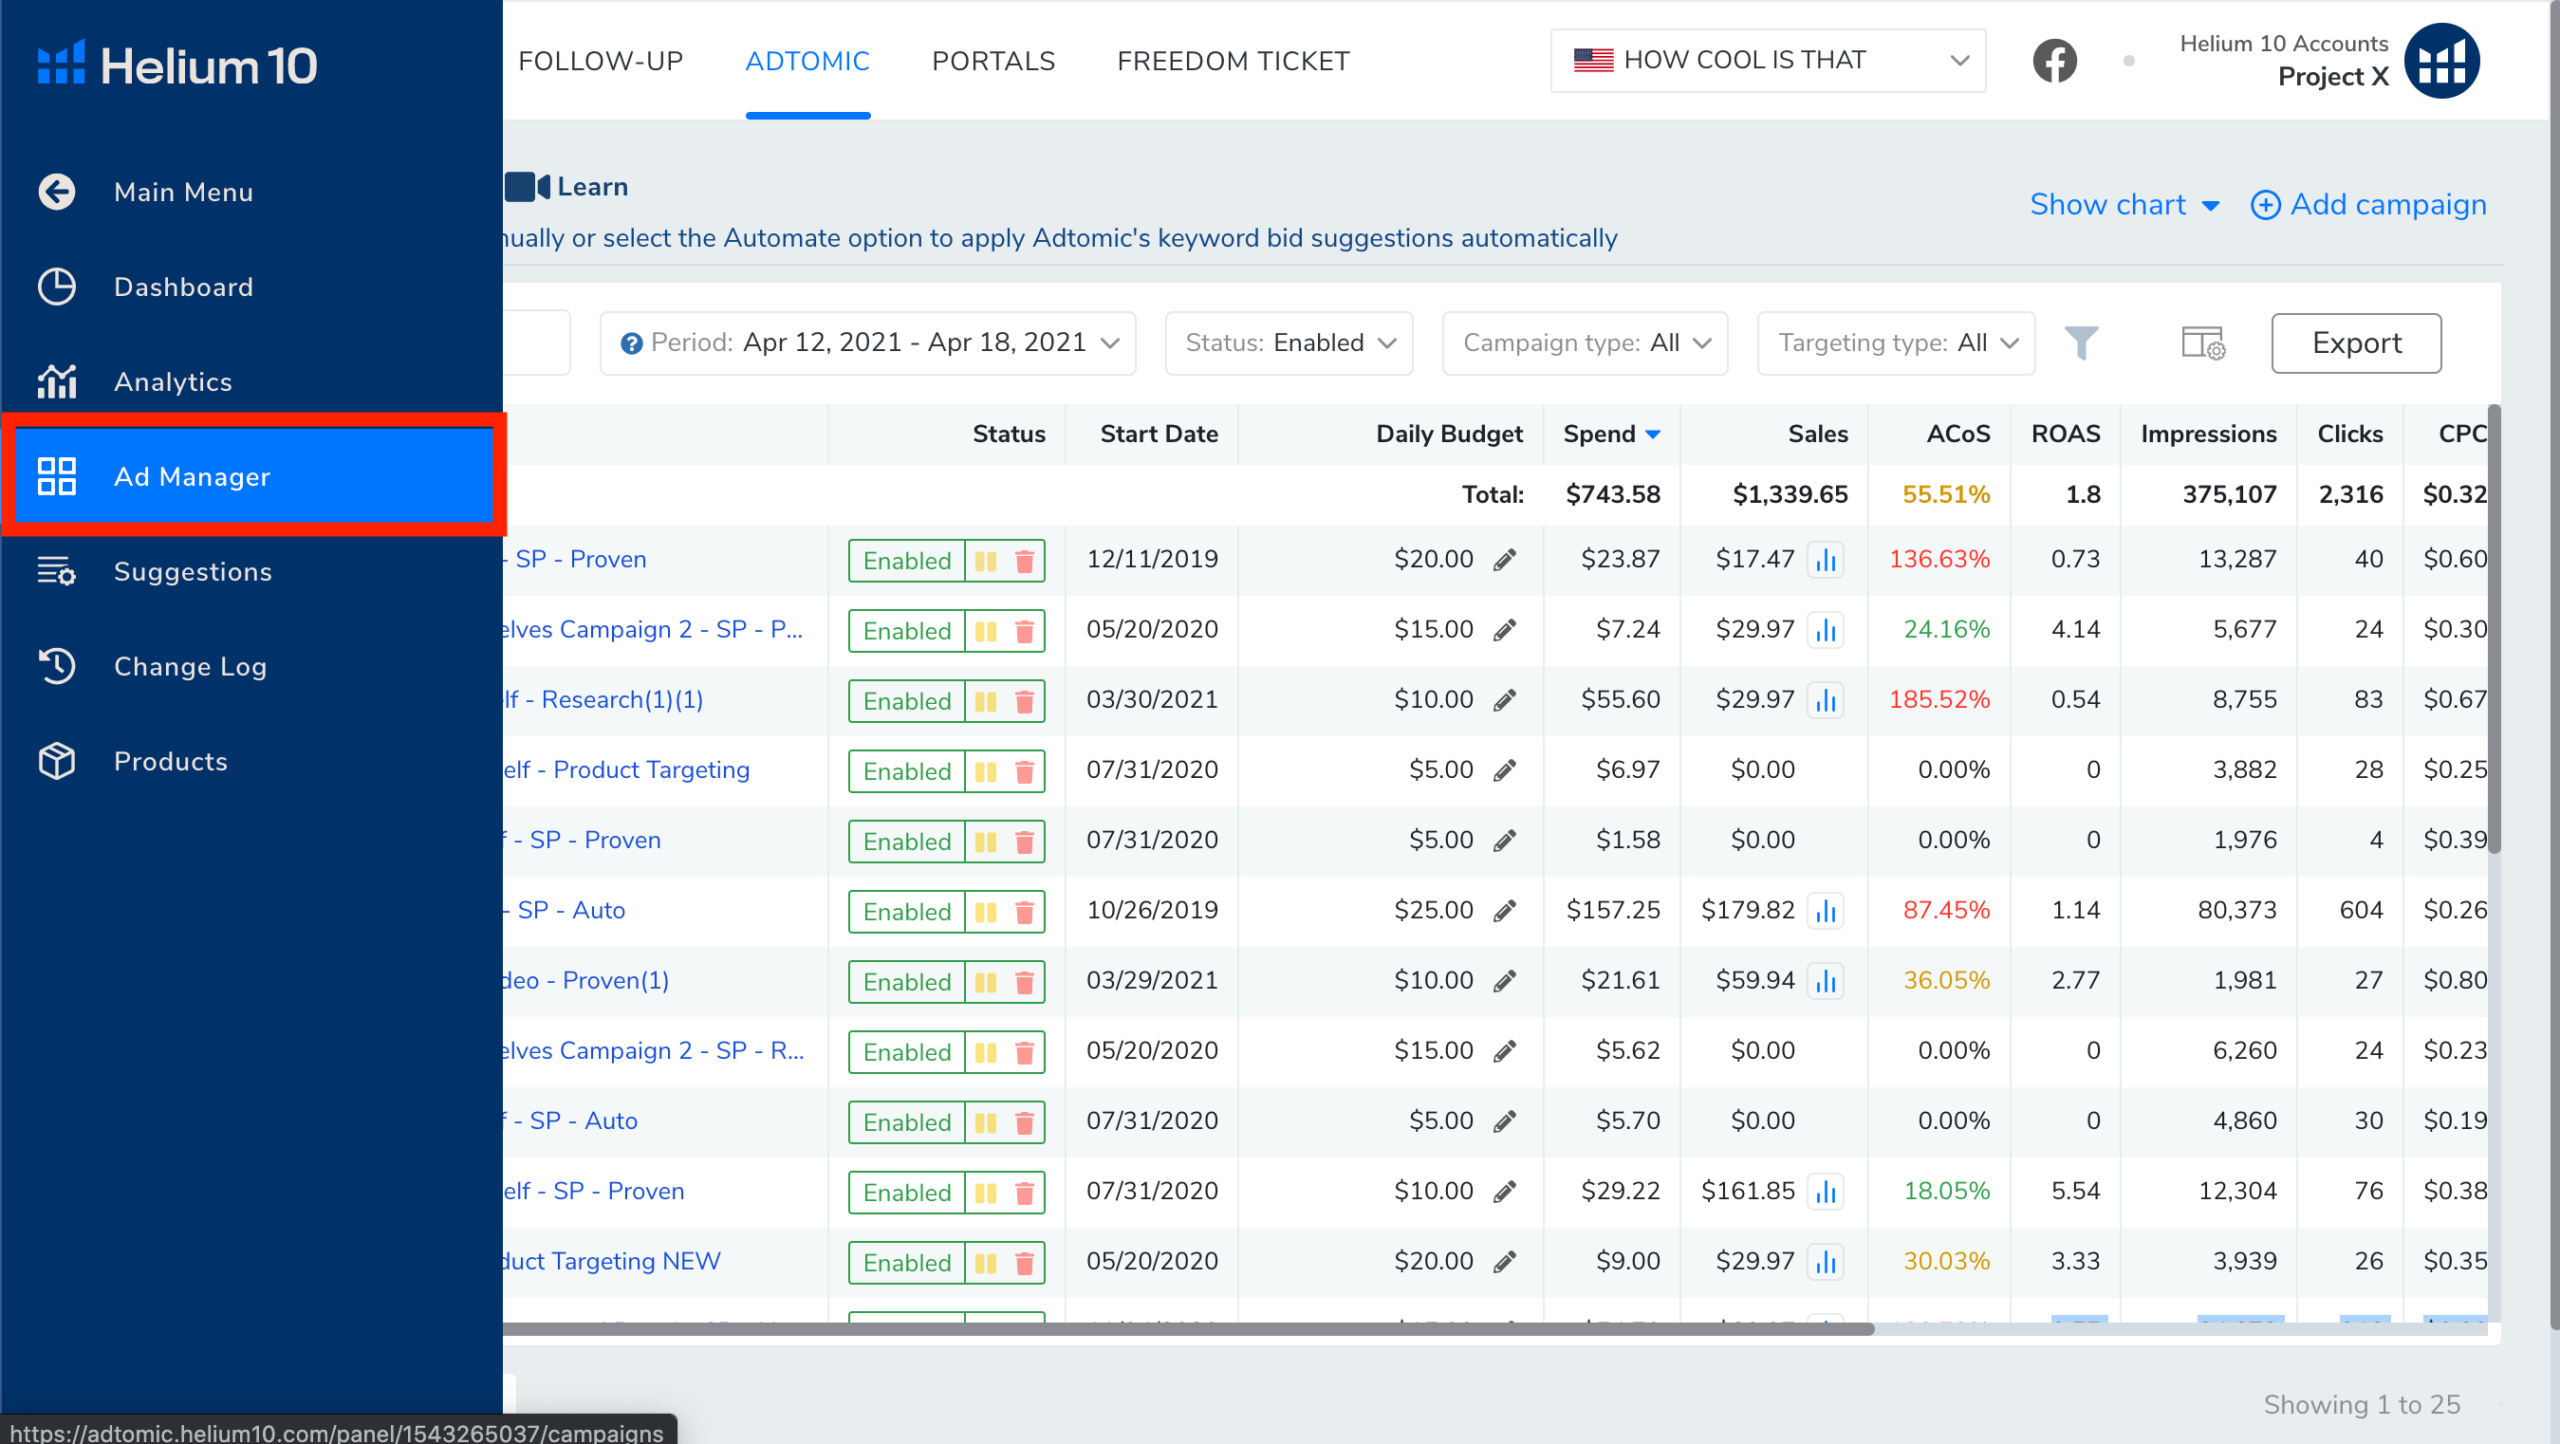Open the Change Log panel
The width and height of the screenshot is (2560, 1444).
190,666
